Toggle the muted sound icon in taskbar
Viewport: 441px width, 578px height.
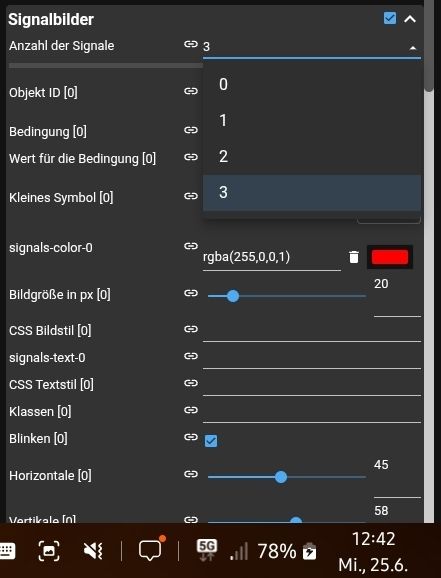click(93, 551)
